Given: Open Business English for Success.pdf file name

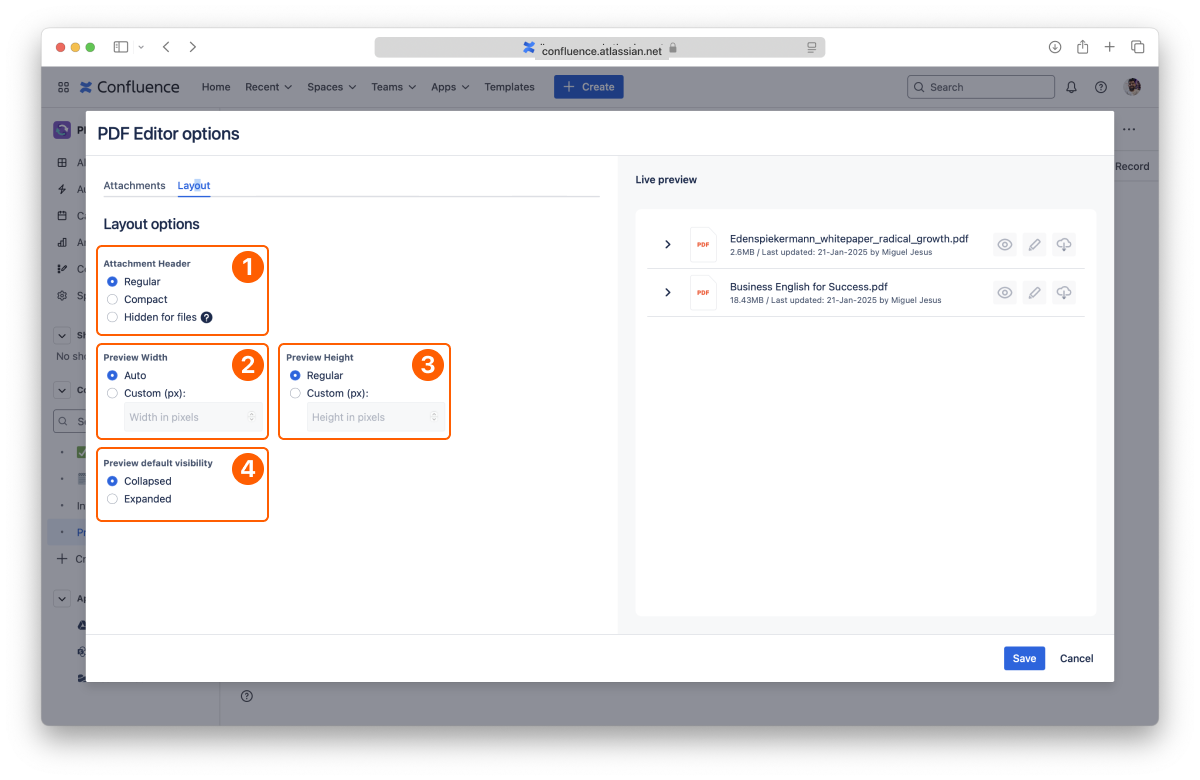Looking at the screenshot, I should click(x=809, y=287).
